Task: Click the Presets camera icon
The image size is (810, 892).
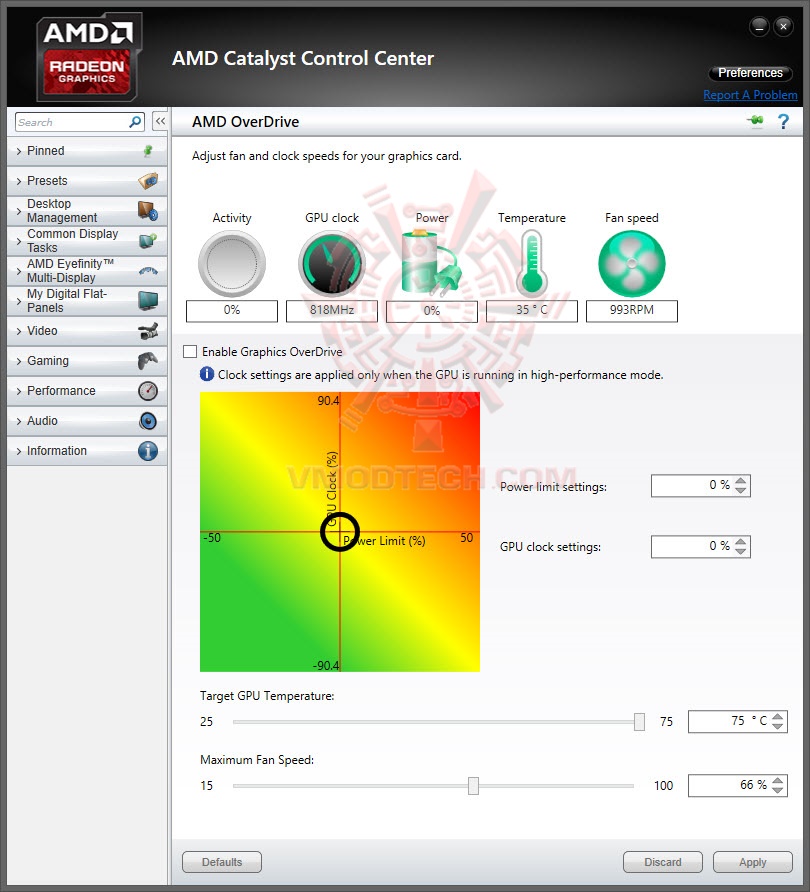Action: (x=148, y=181)
